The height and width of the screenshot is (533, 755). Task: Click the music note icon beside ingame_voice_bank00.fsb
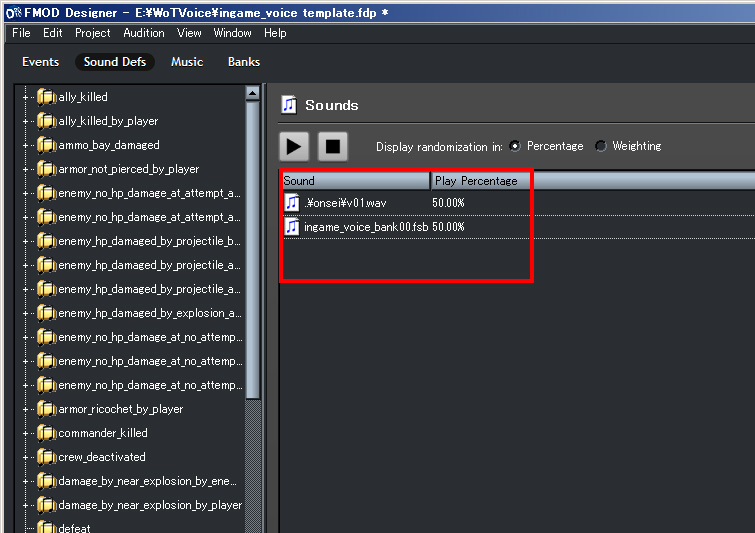[x=292, y=226]
